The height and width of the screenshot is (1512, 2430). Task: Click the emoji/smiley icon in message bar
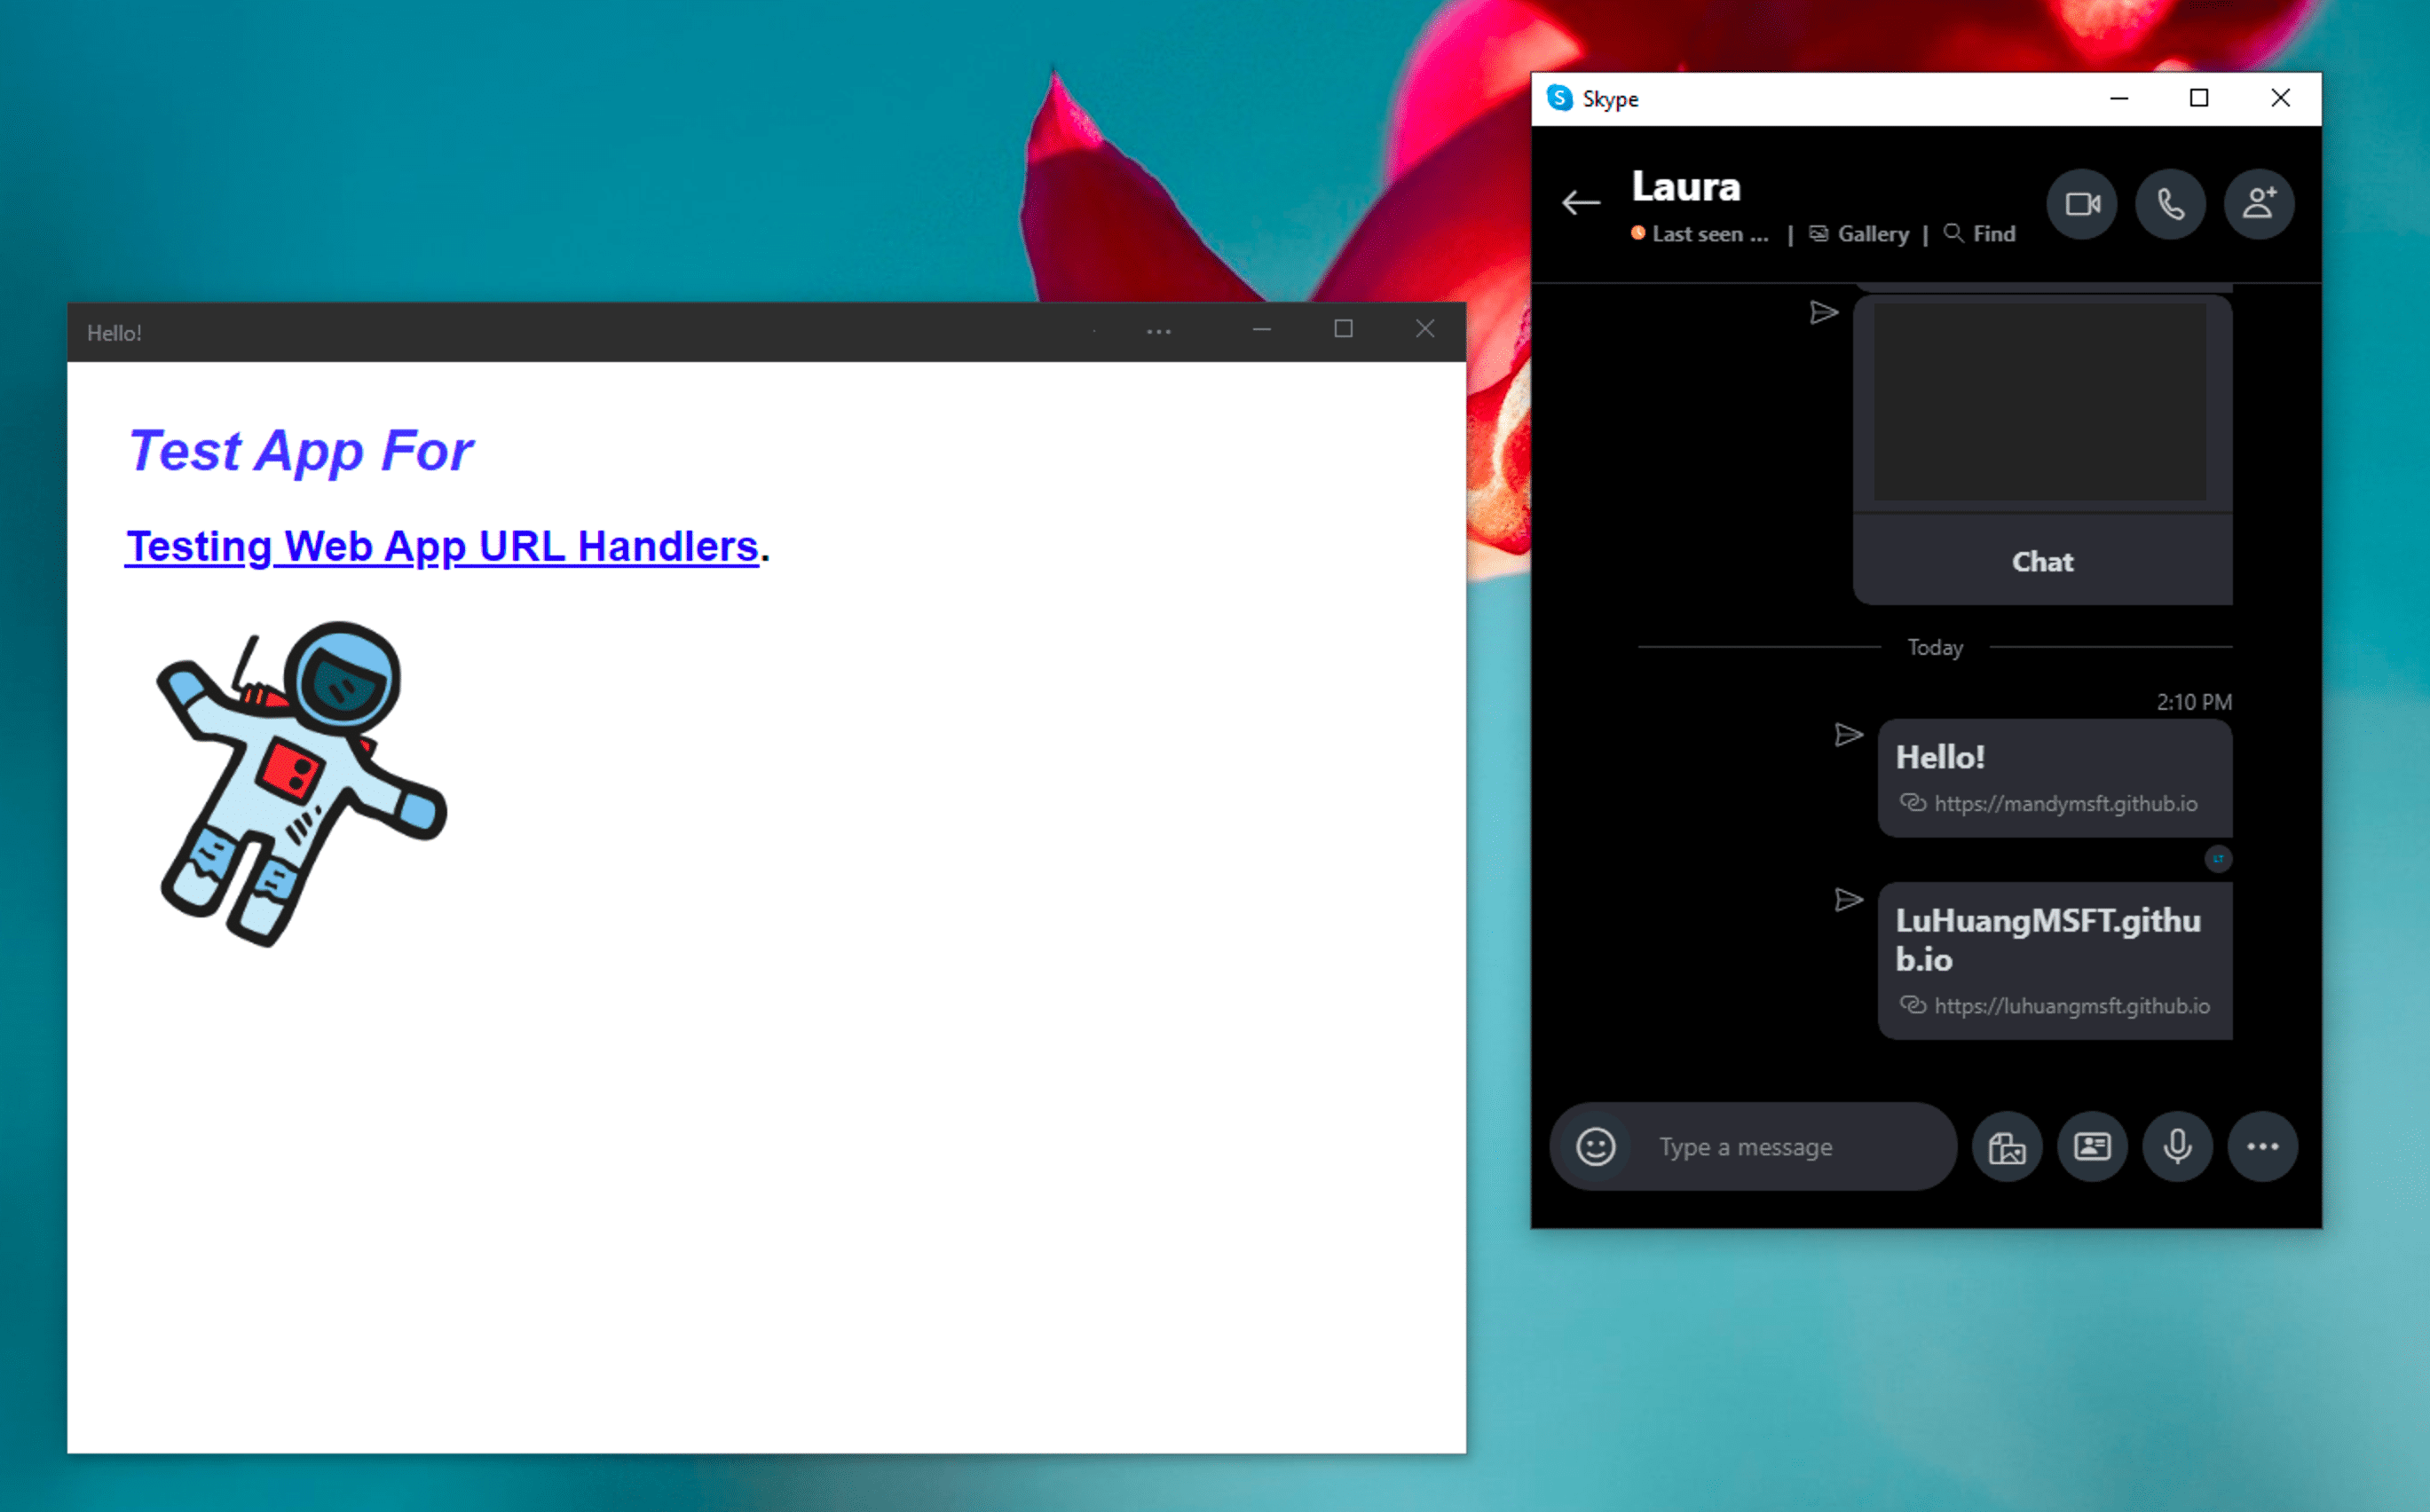pyautogui.click(x=1592, y=1146)
